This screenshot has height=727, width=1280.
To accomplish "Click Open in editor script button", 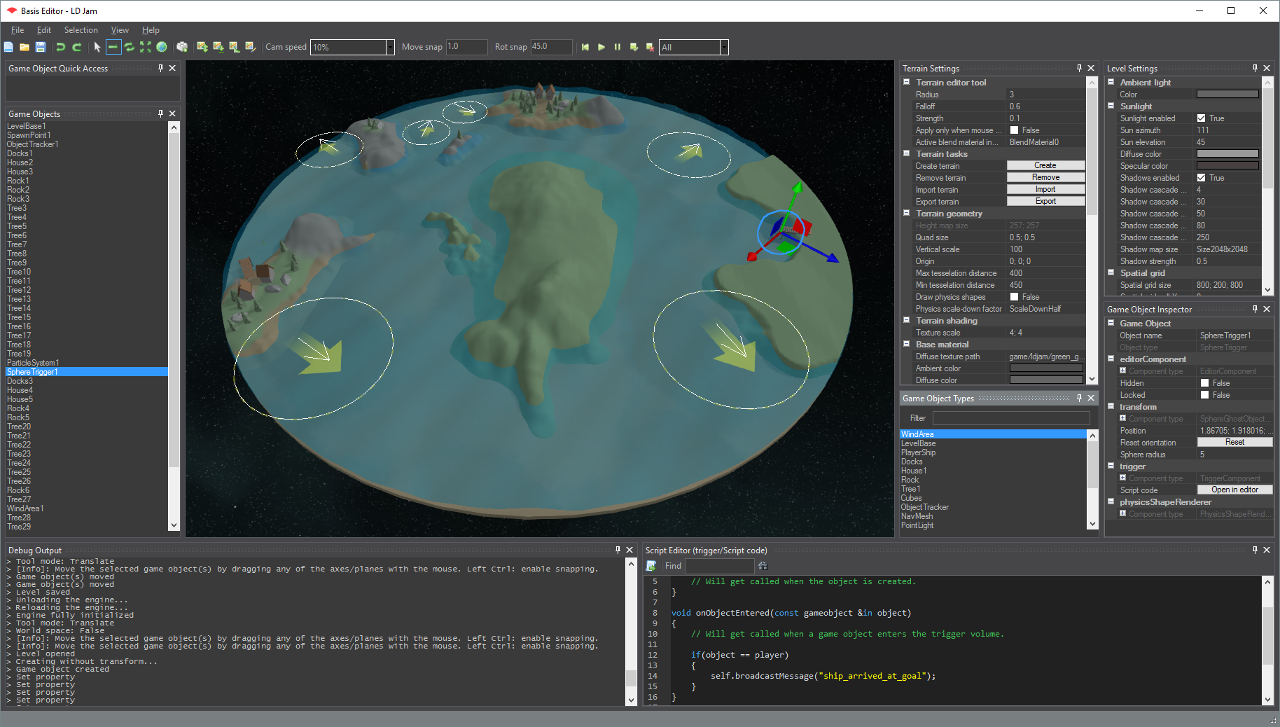I will [1235, 490].
